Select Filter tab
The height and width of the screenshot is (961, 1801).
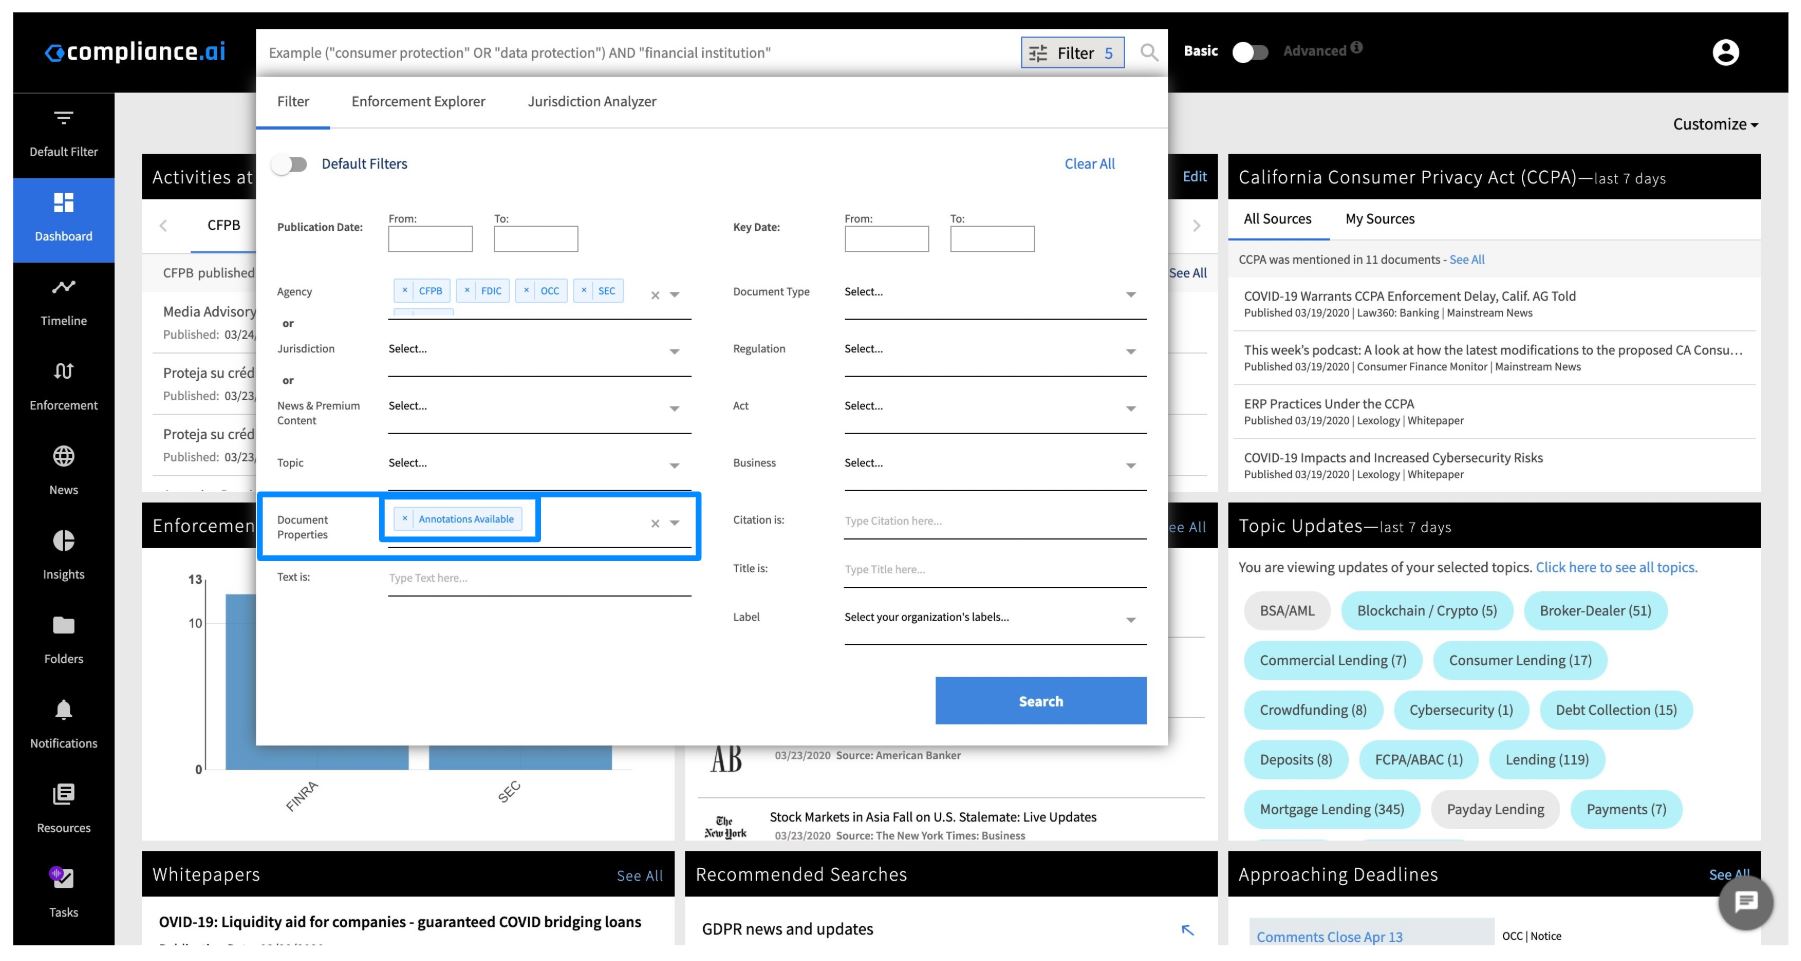point(293,102)
